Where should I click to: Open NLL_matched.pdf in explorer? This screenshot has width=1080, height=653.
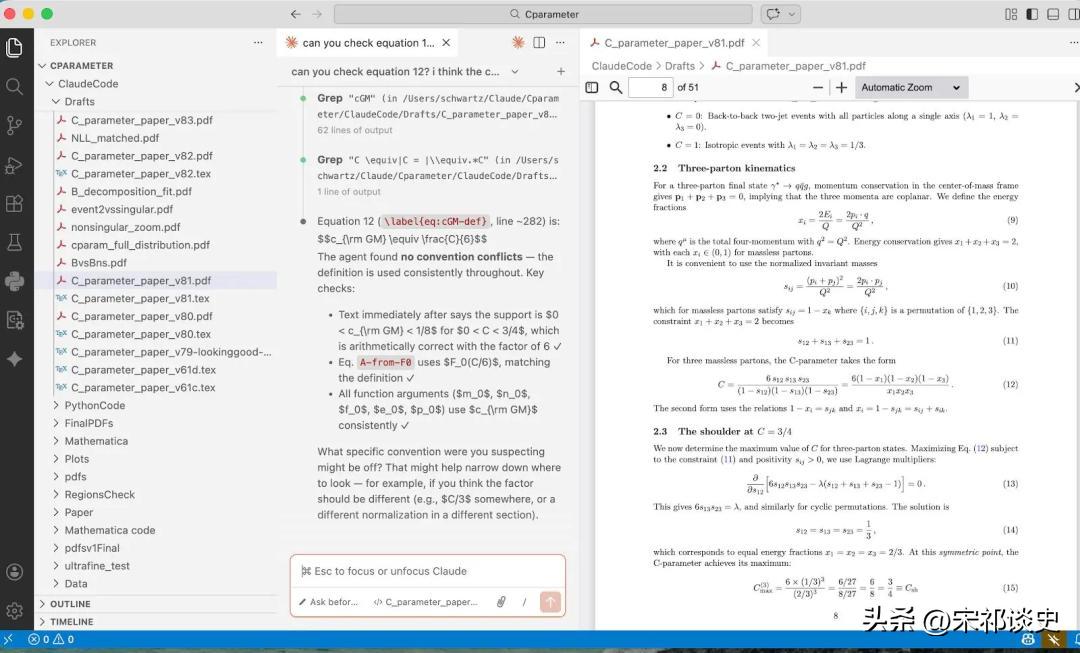coord(114,138)
